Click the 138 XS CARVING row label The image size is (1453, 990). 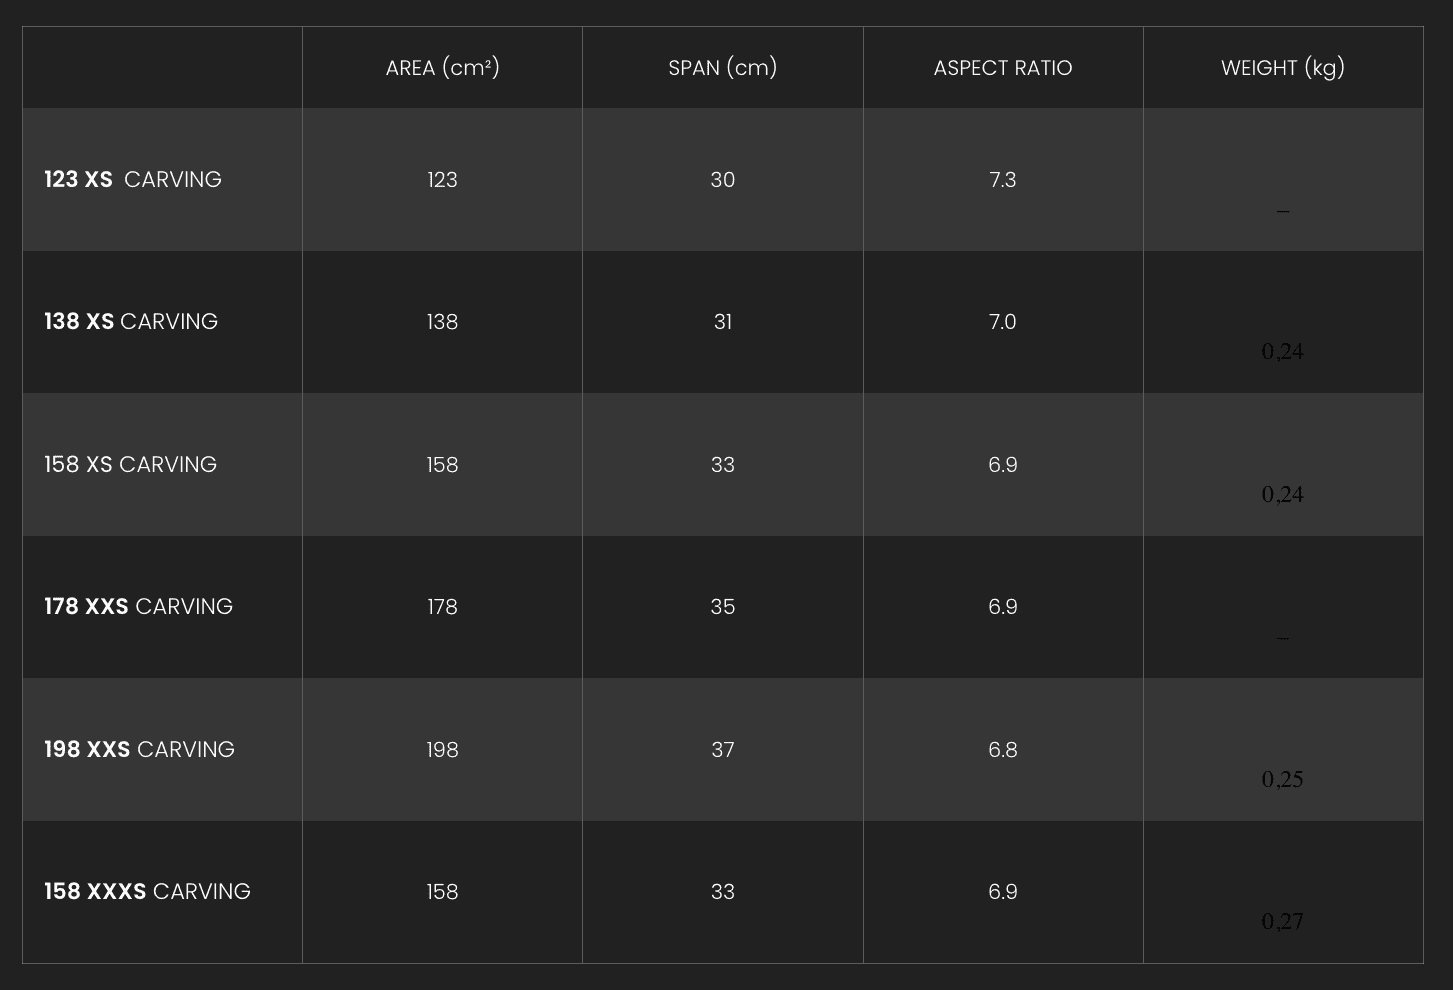[x=131, y=322]
